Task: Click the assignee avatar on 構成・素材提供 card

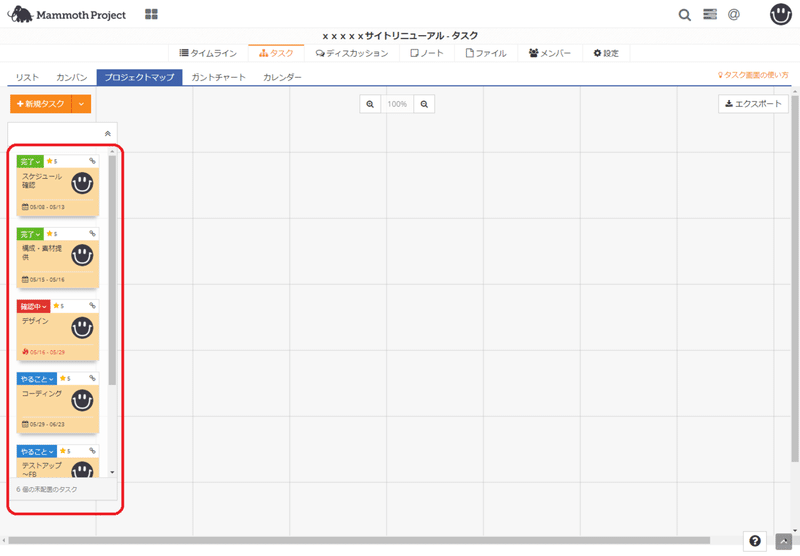Action: (x=82, y=255)
